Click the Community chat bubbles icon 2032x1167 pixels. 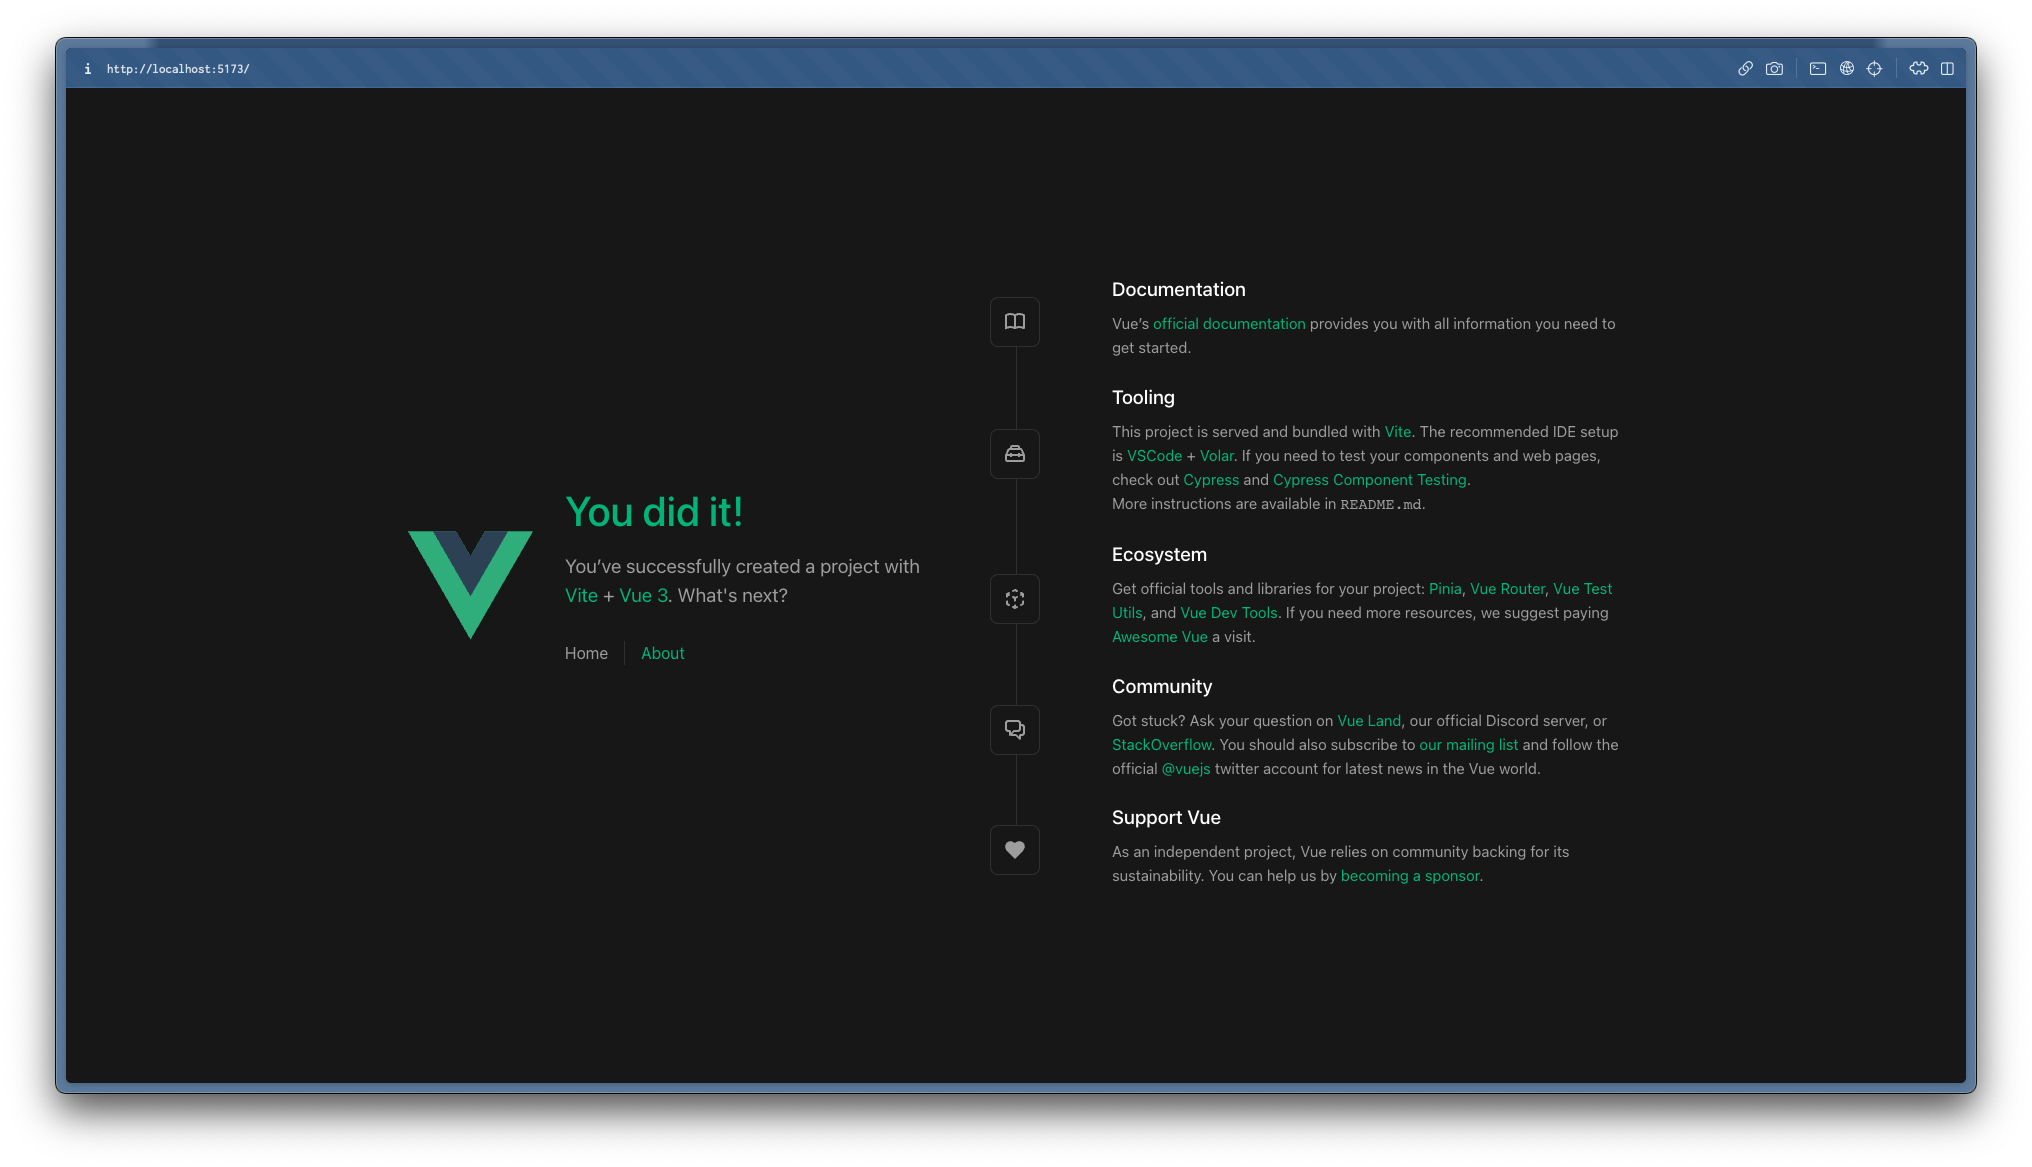1015,730
